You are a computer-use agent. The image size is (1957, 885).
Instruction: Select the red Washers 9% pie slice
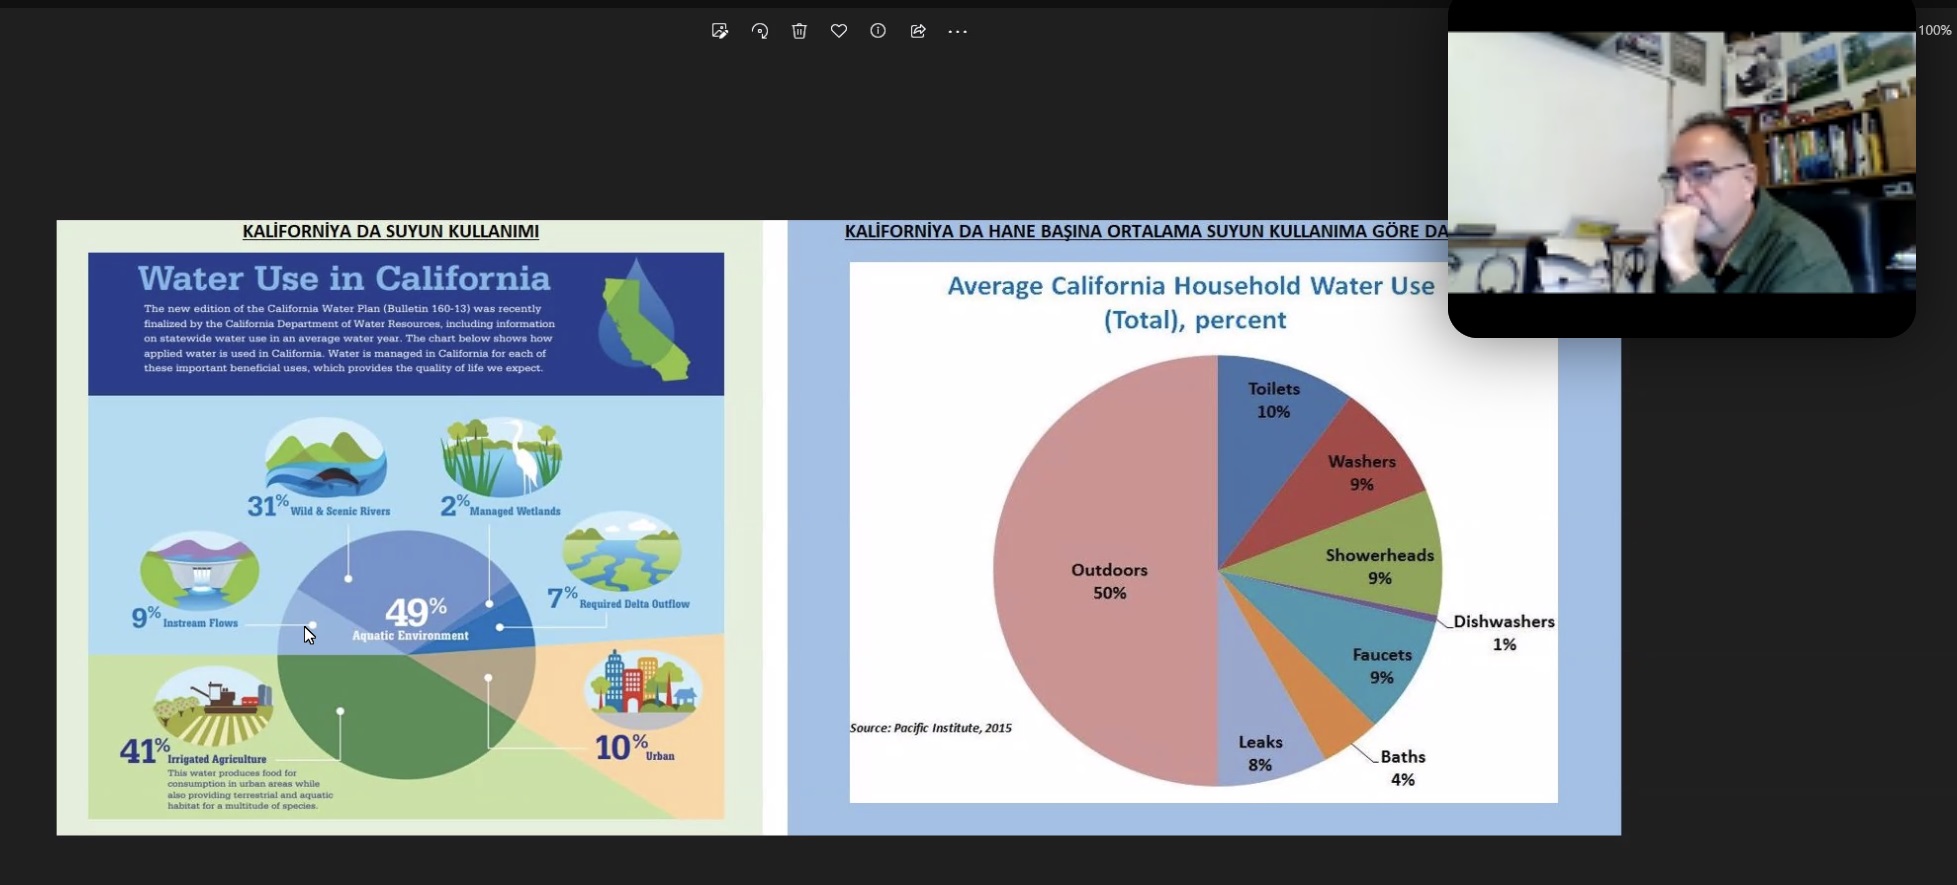[1361, 472]
